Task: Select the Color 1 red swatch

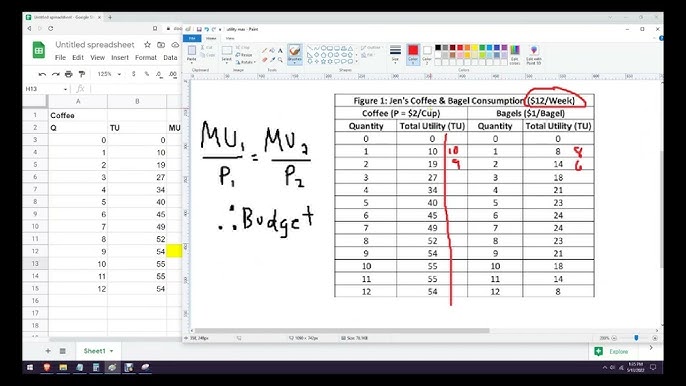Action: [413, 51]
